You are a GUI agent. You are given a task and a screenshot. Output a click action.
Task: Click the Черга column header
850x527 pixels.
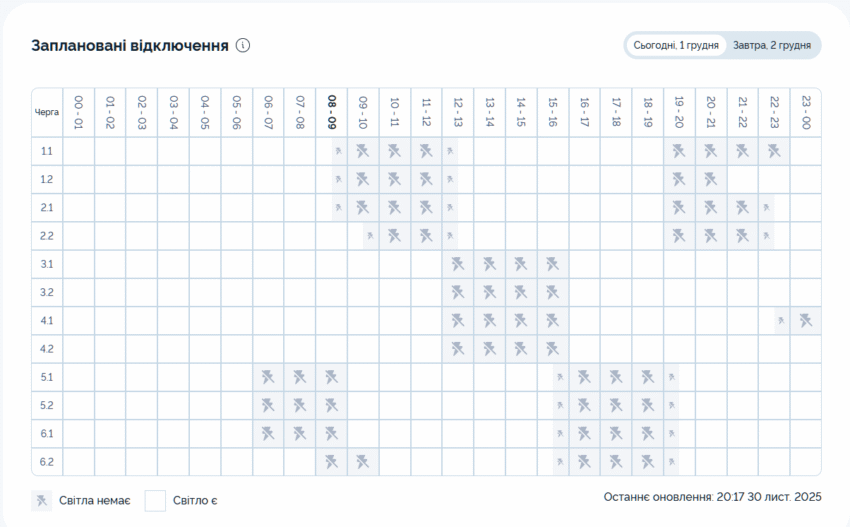(47, 112)
